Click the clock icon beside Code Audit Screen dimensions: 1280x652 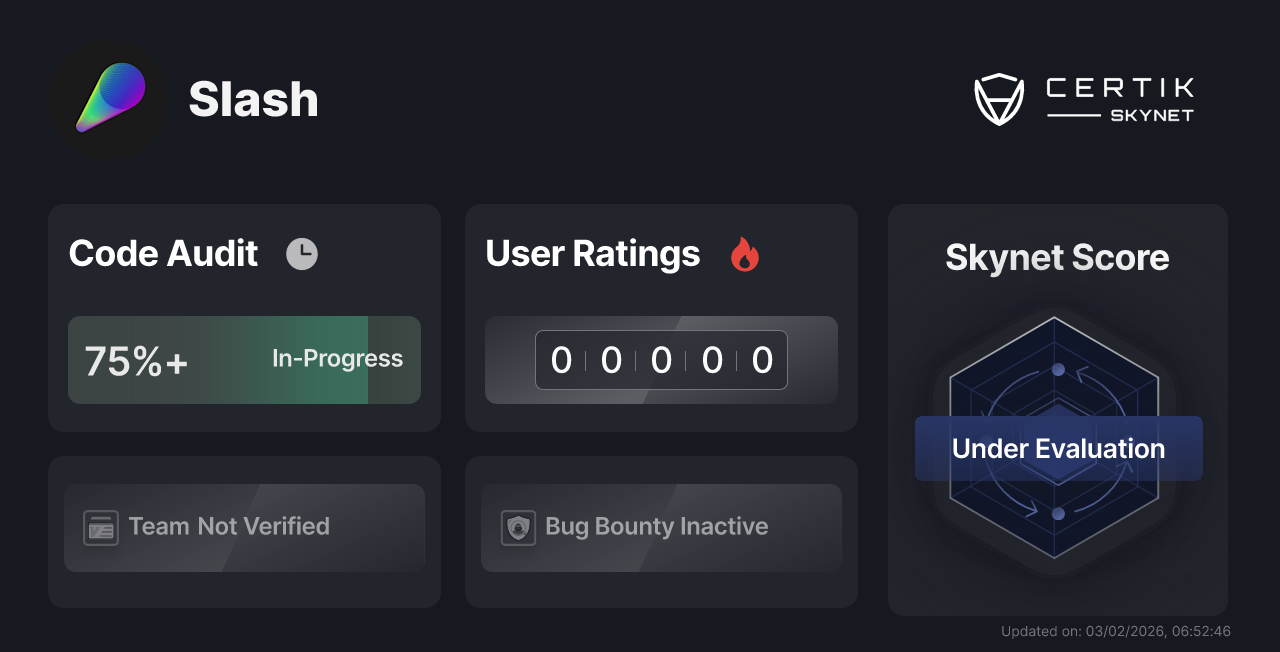pyautogui.click(x=301, y=253)
